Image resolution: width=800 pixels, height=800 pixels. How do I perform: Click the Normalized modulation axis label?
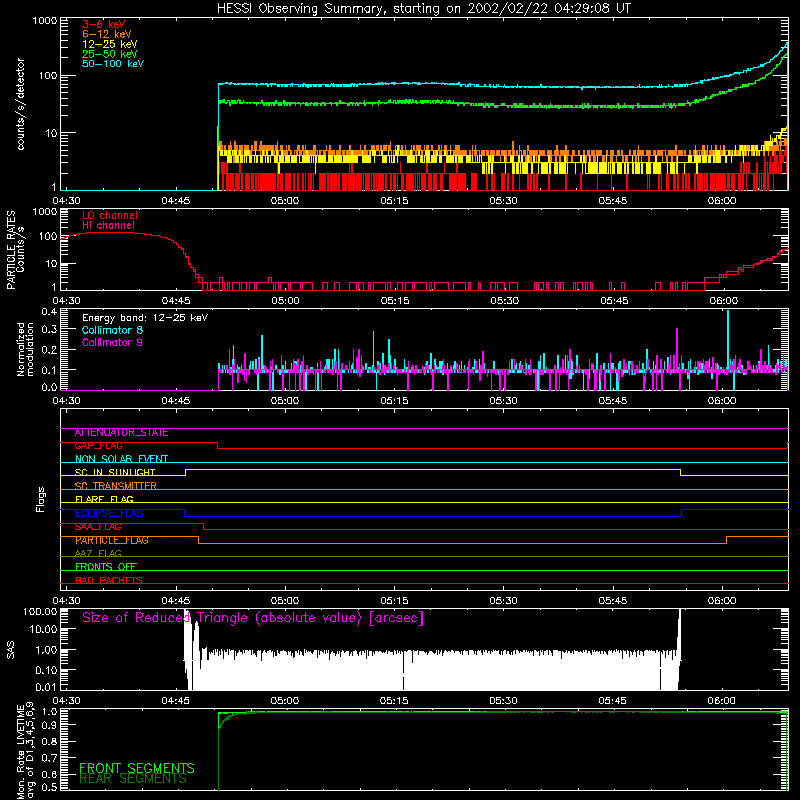click(26, 349)
